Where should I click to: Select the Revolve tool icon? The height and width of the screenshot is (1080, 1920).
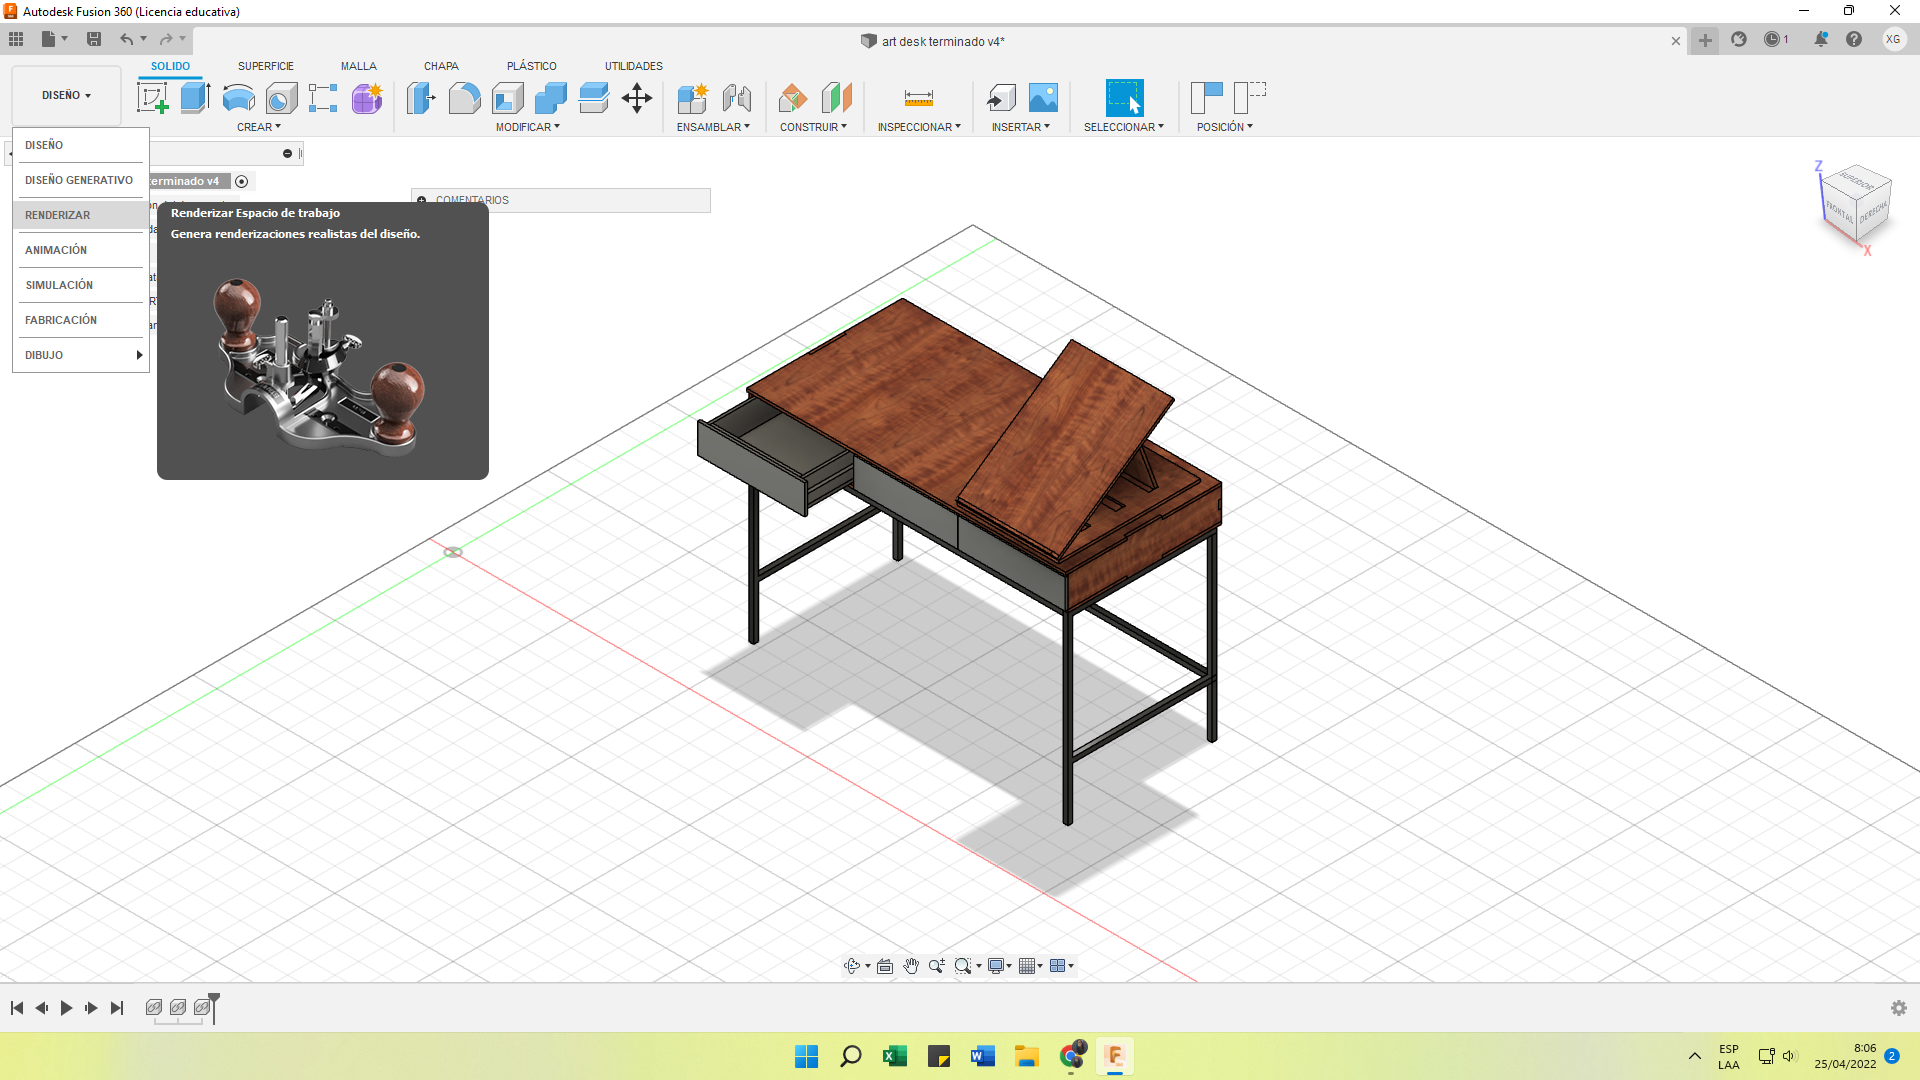(x=238, y=98)
